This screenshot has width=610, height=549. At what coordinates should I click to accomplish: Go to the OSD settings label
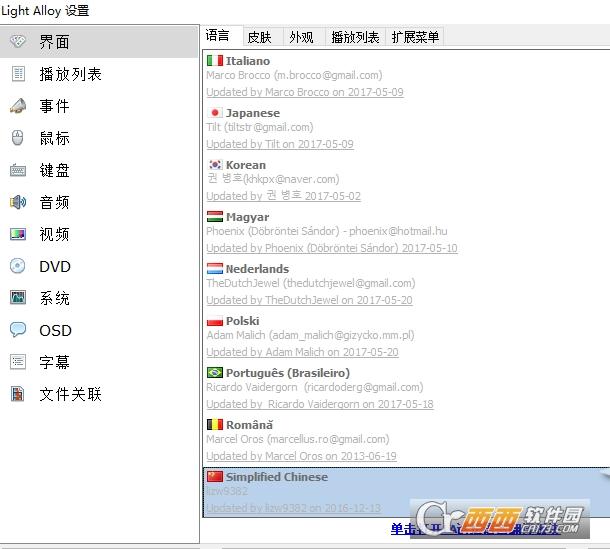coord(55,330)
